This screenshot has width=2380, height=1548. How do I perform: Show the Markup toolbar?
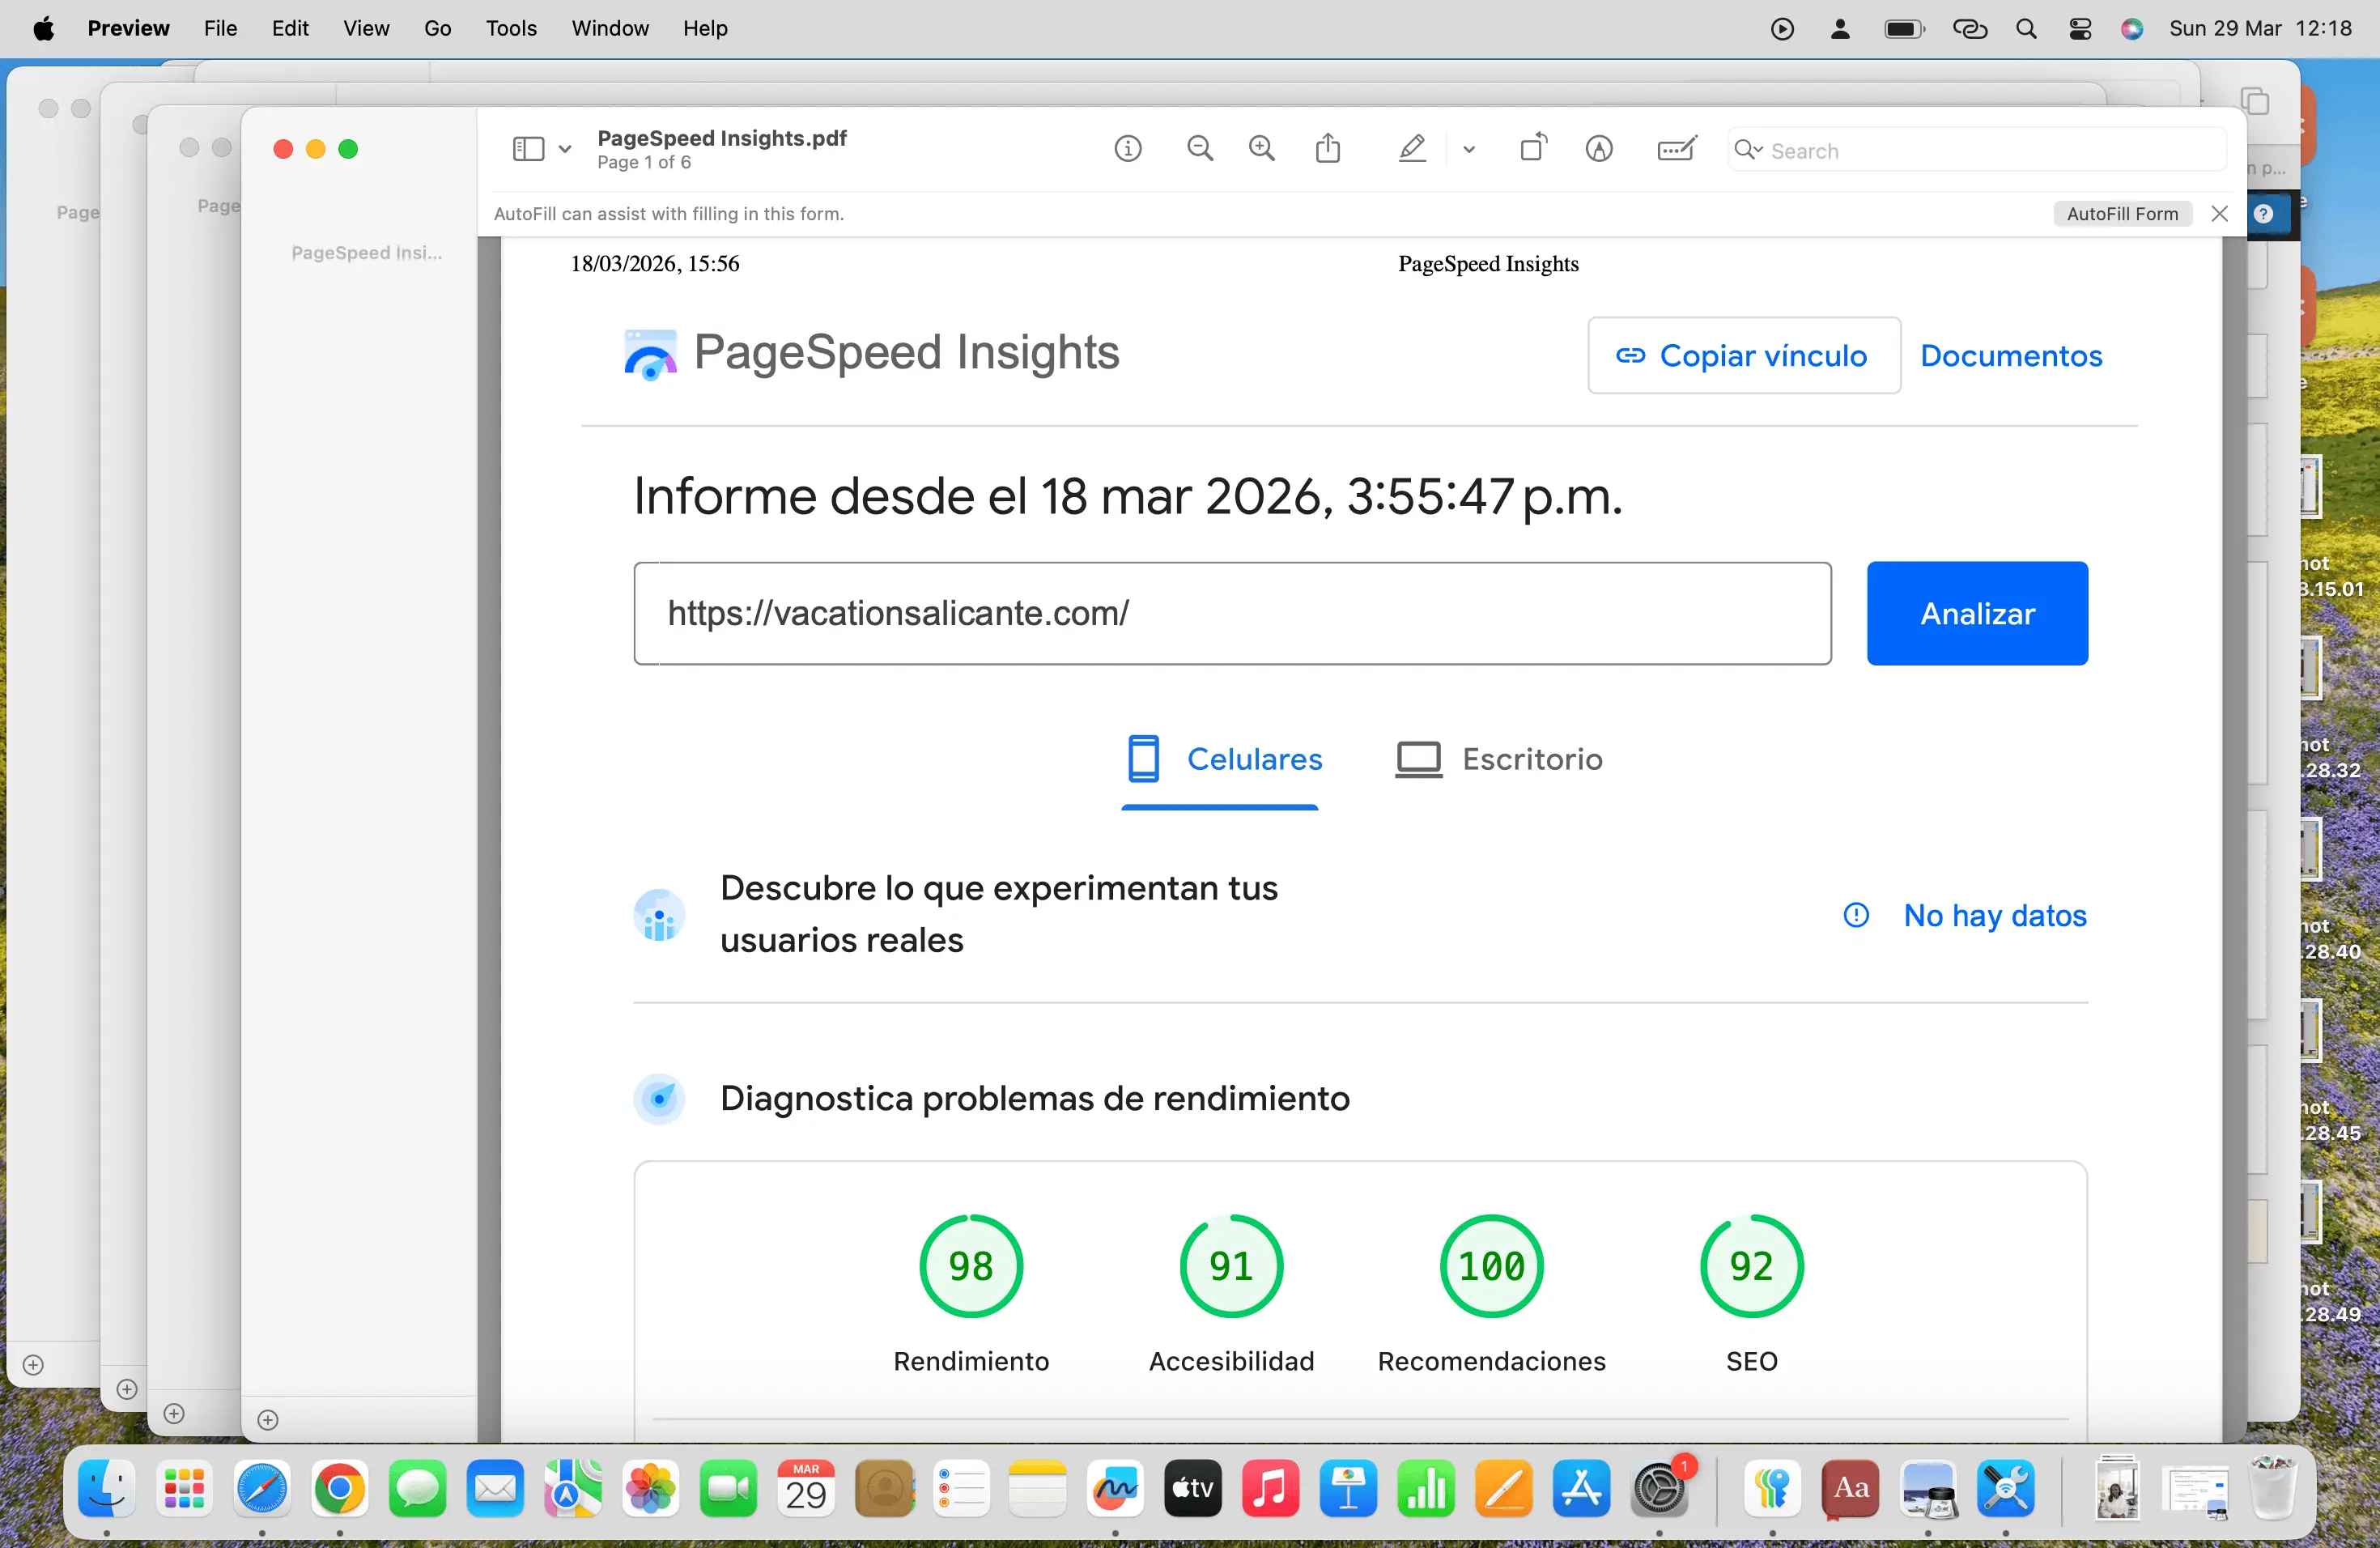tap(1599, 150)
